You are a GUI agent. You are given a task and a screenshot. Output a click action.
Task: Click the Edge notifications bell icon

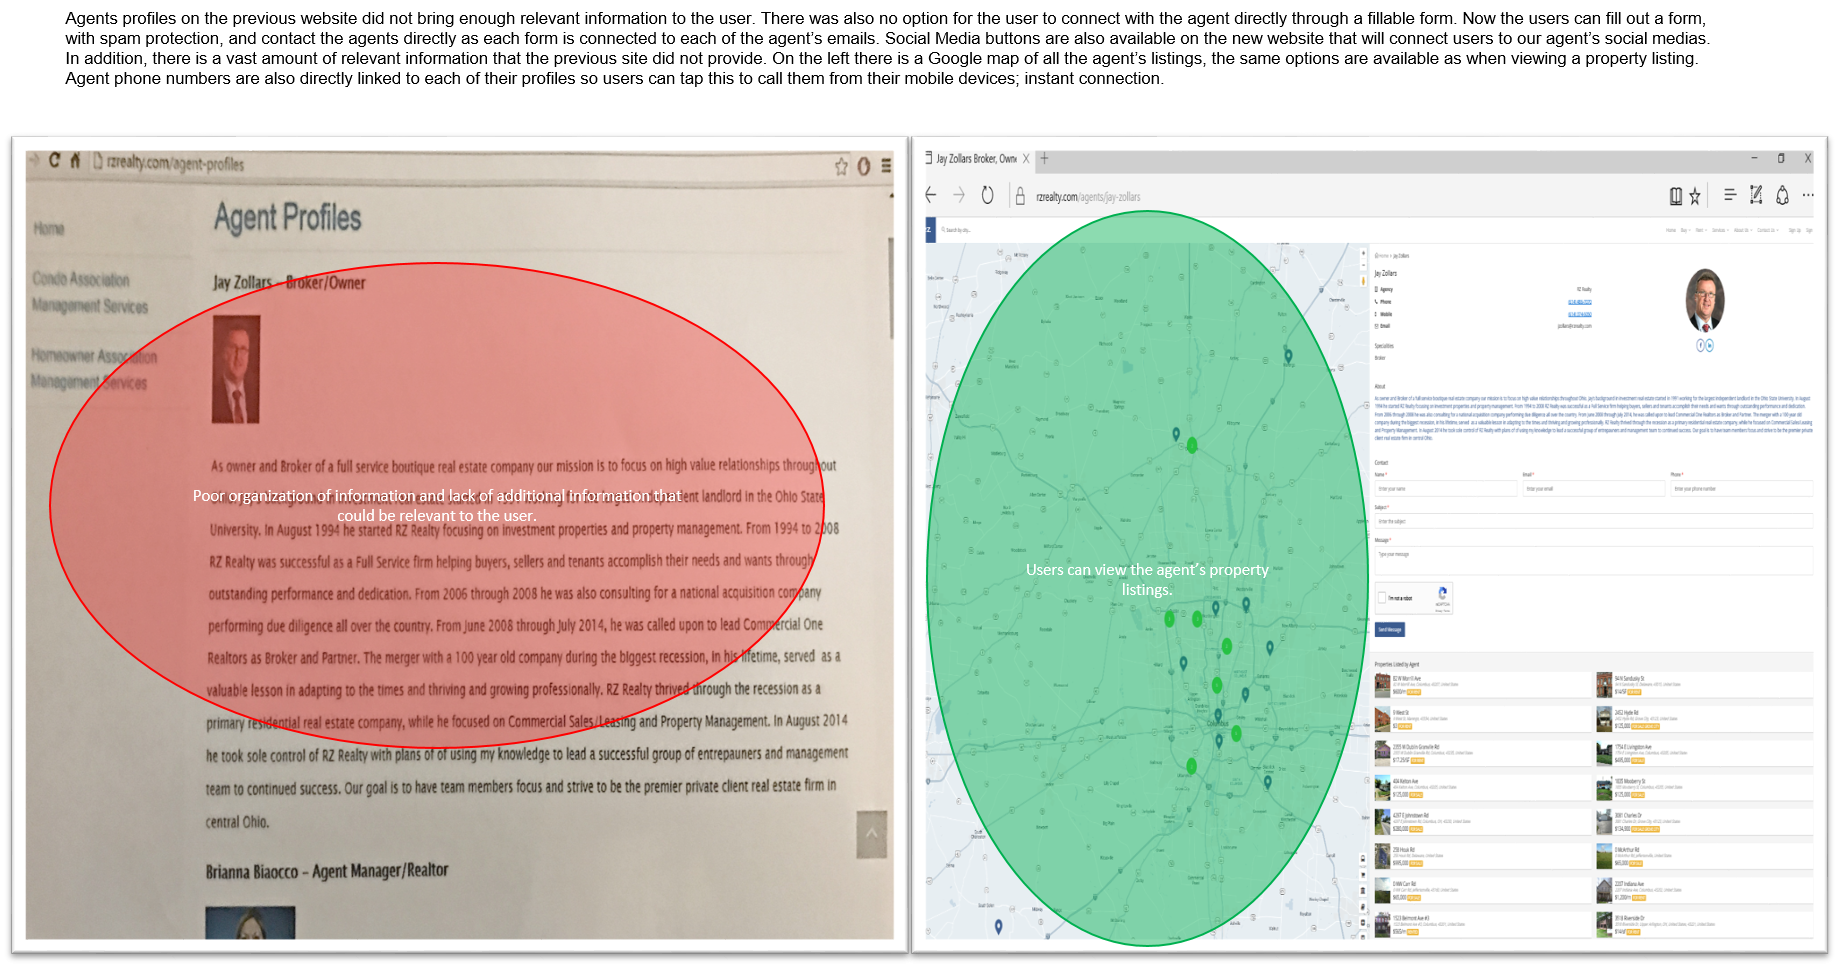click(x=1782, y=196)
